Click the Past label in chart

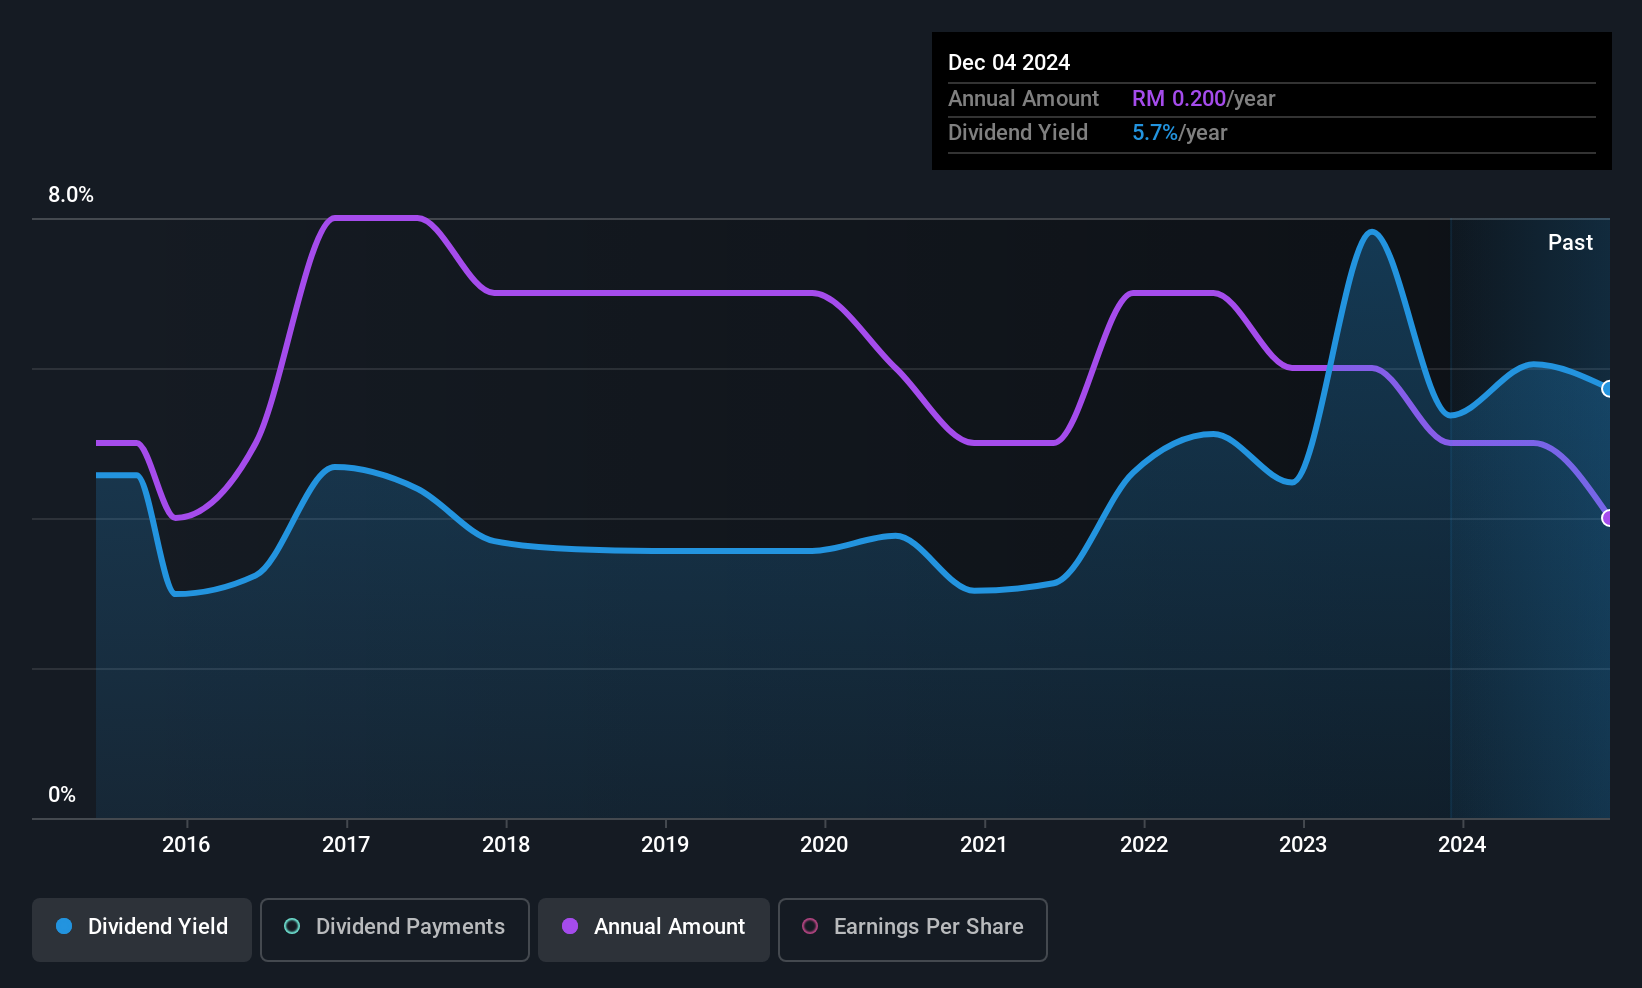[x=1570, y=242]
